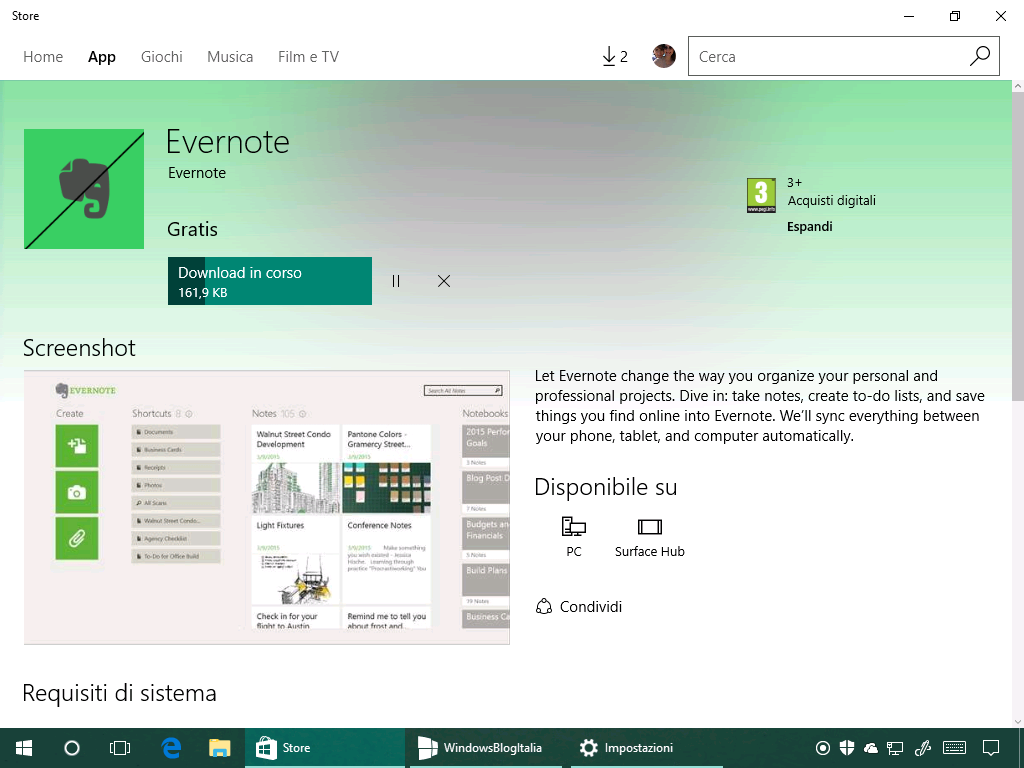This screenshot has height=768, width=1024.
Task: Click the Evernote app title
Action: pos(227,142)
